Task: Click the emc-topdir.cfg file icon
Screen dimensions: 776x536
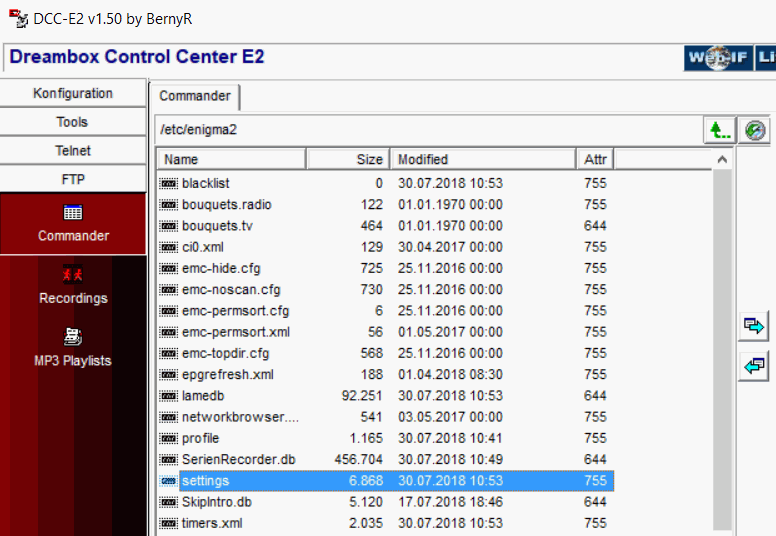Action: 169,354
